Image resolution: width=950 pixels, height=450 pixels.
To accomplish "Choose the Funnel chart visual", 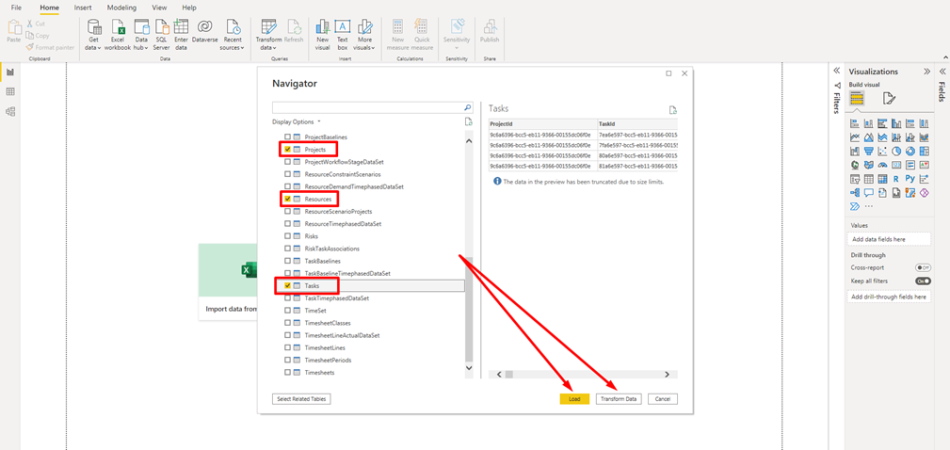I will (x=868, y=151).
